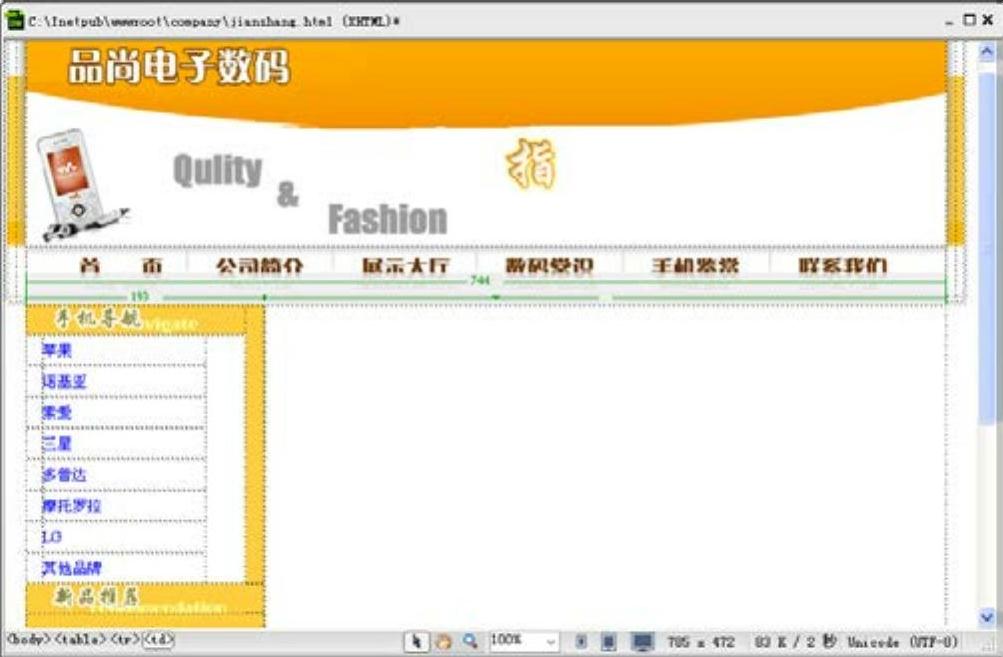
Task: Click the tablet-size window icon in status bar
Action: pos(608,642)
